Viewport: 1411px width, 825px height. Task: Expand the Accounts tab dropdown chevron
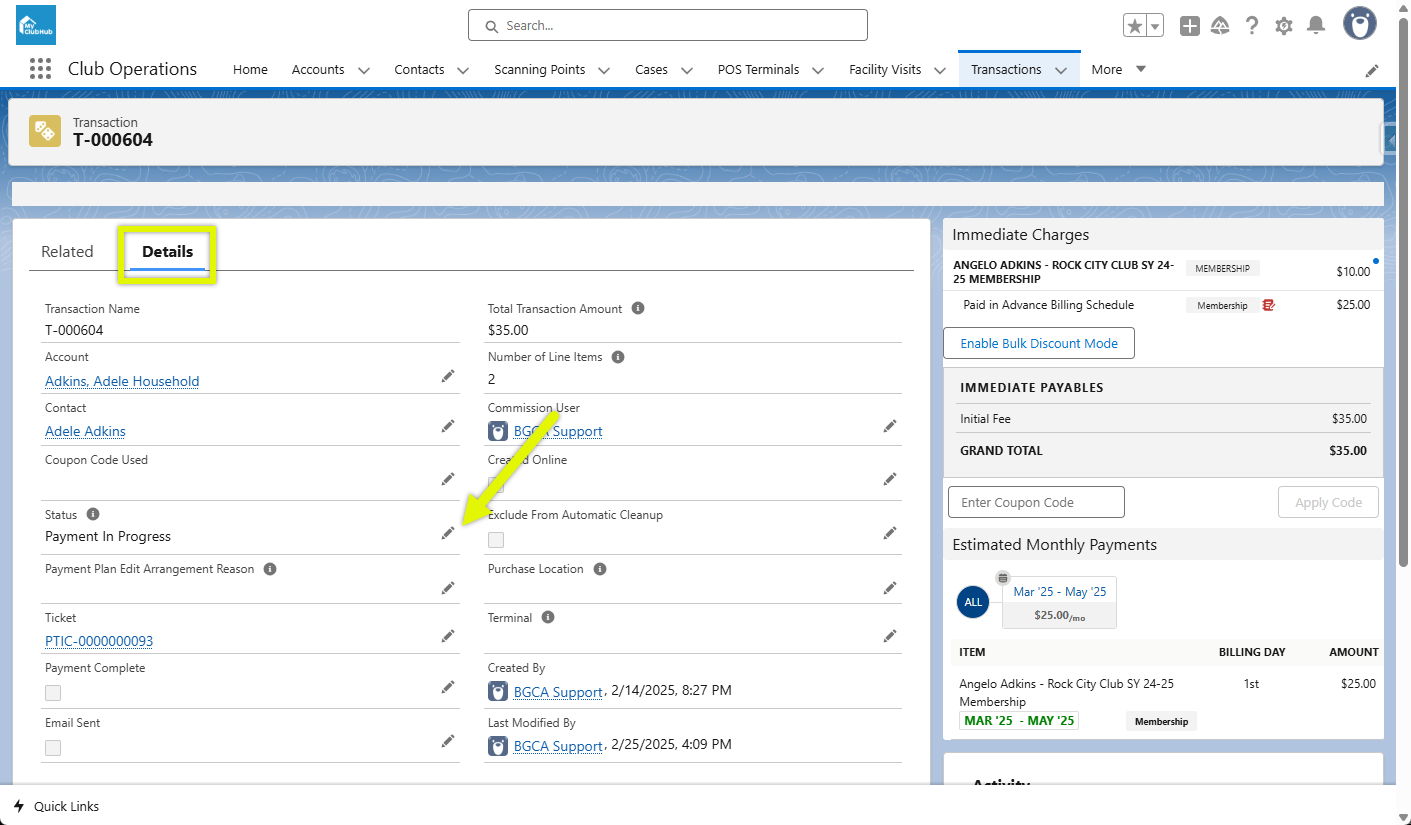(364, 70)
